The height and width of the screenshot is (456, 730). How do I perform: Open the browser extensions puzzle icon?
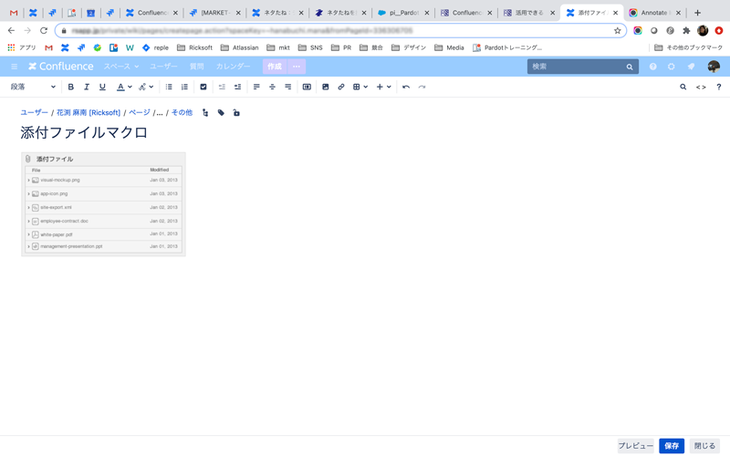click(x=686, y=31)
